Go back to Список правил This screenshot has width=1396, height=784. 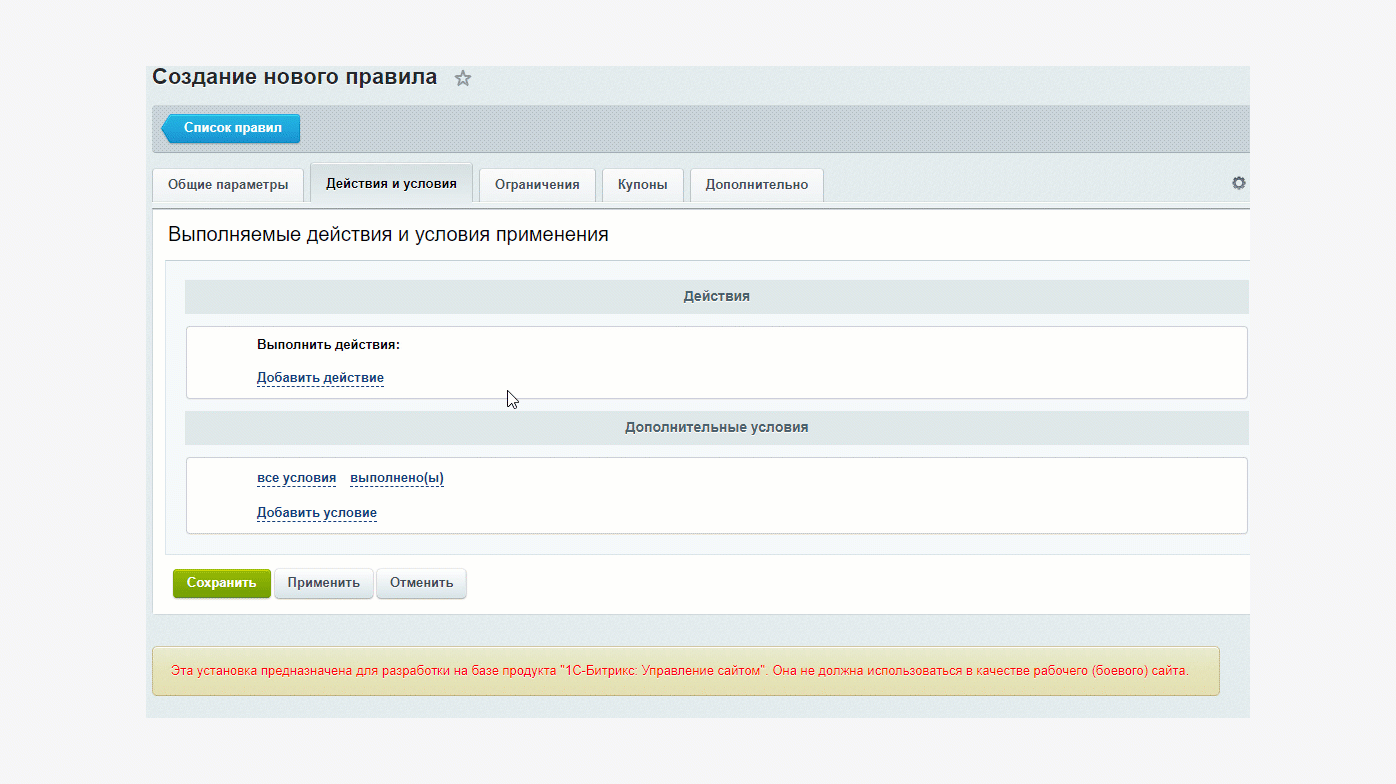(x=232, y=128)
